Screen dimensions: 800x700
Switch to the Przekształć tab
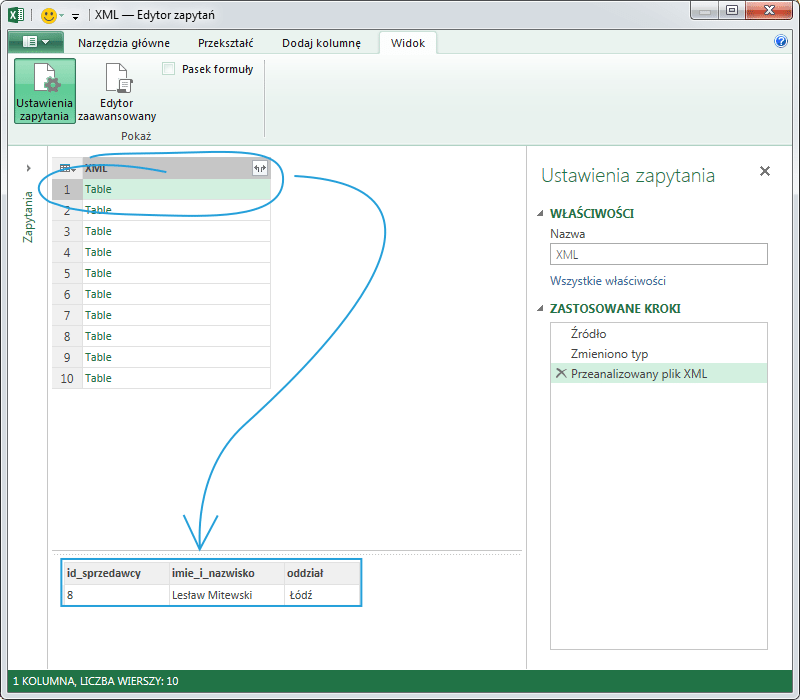[x=225, y=43]
